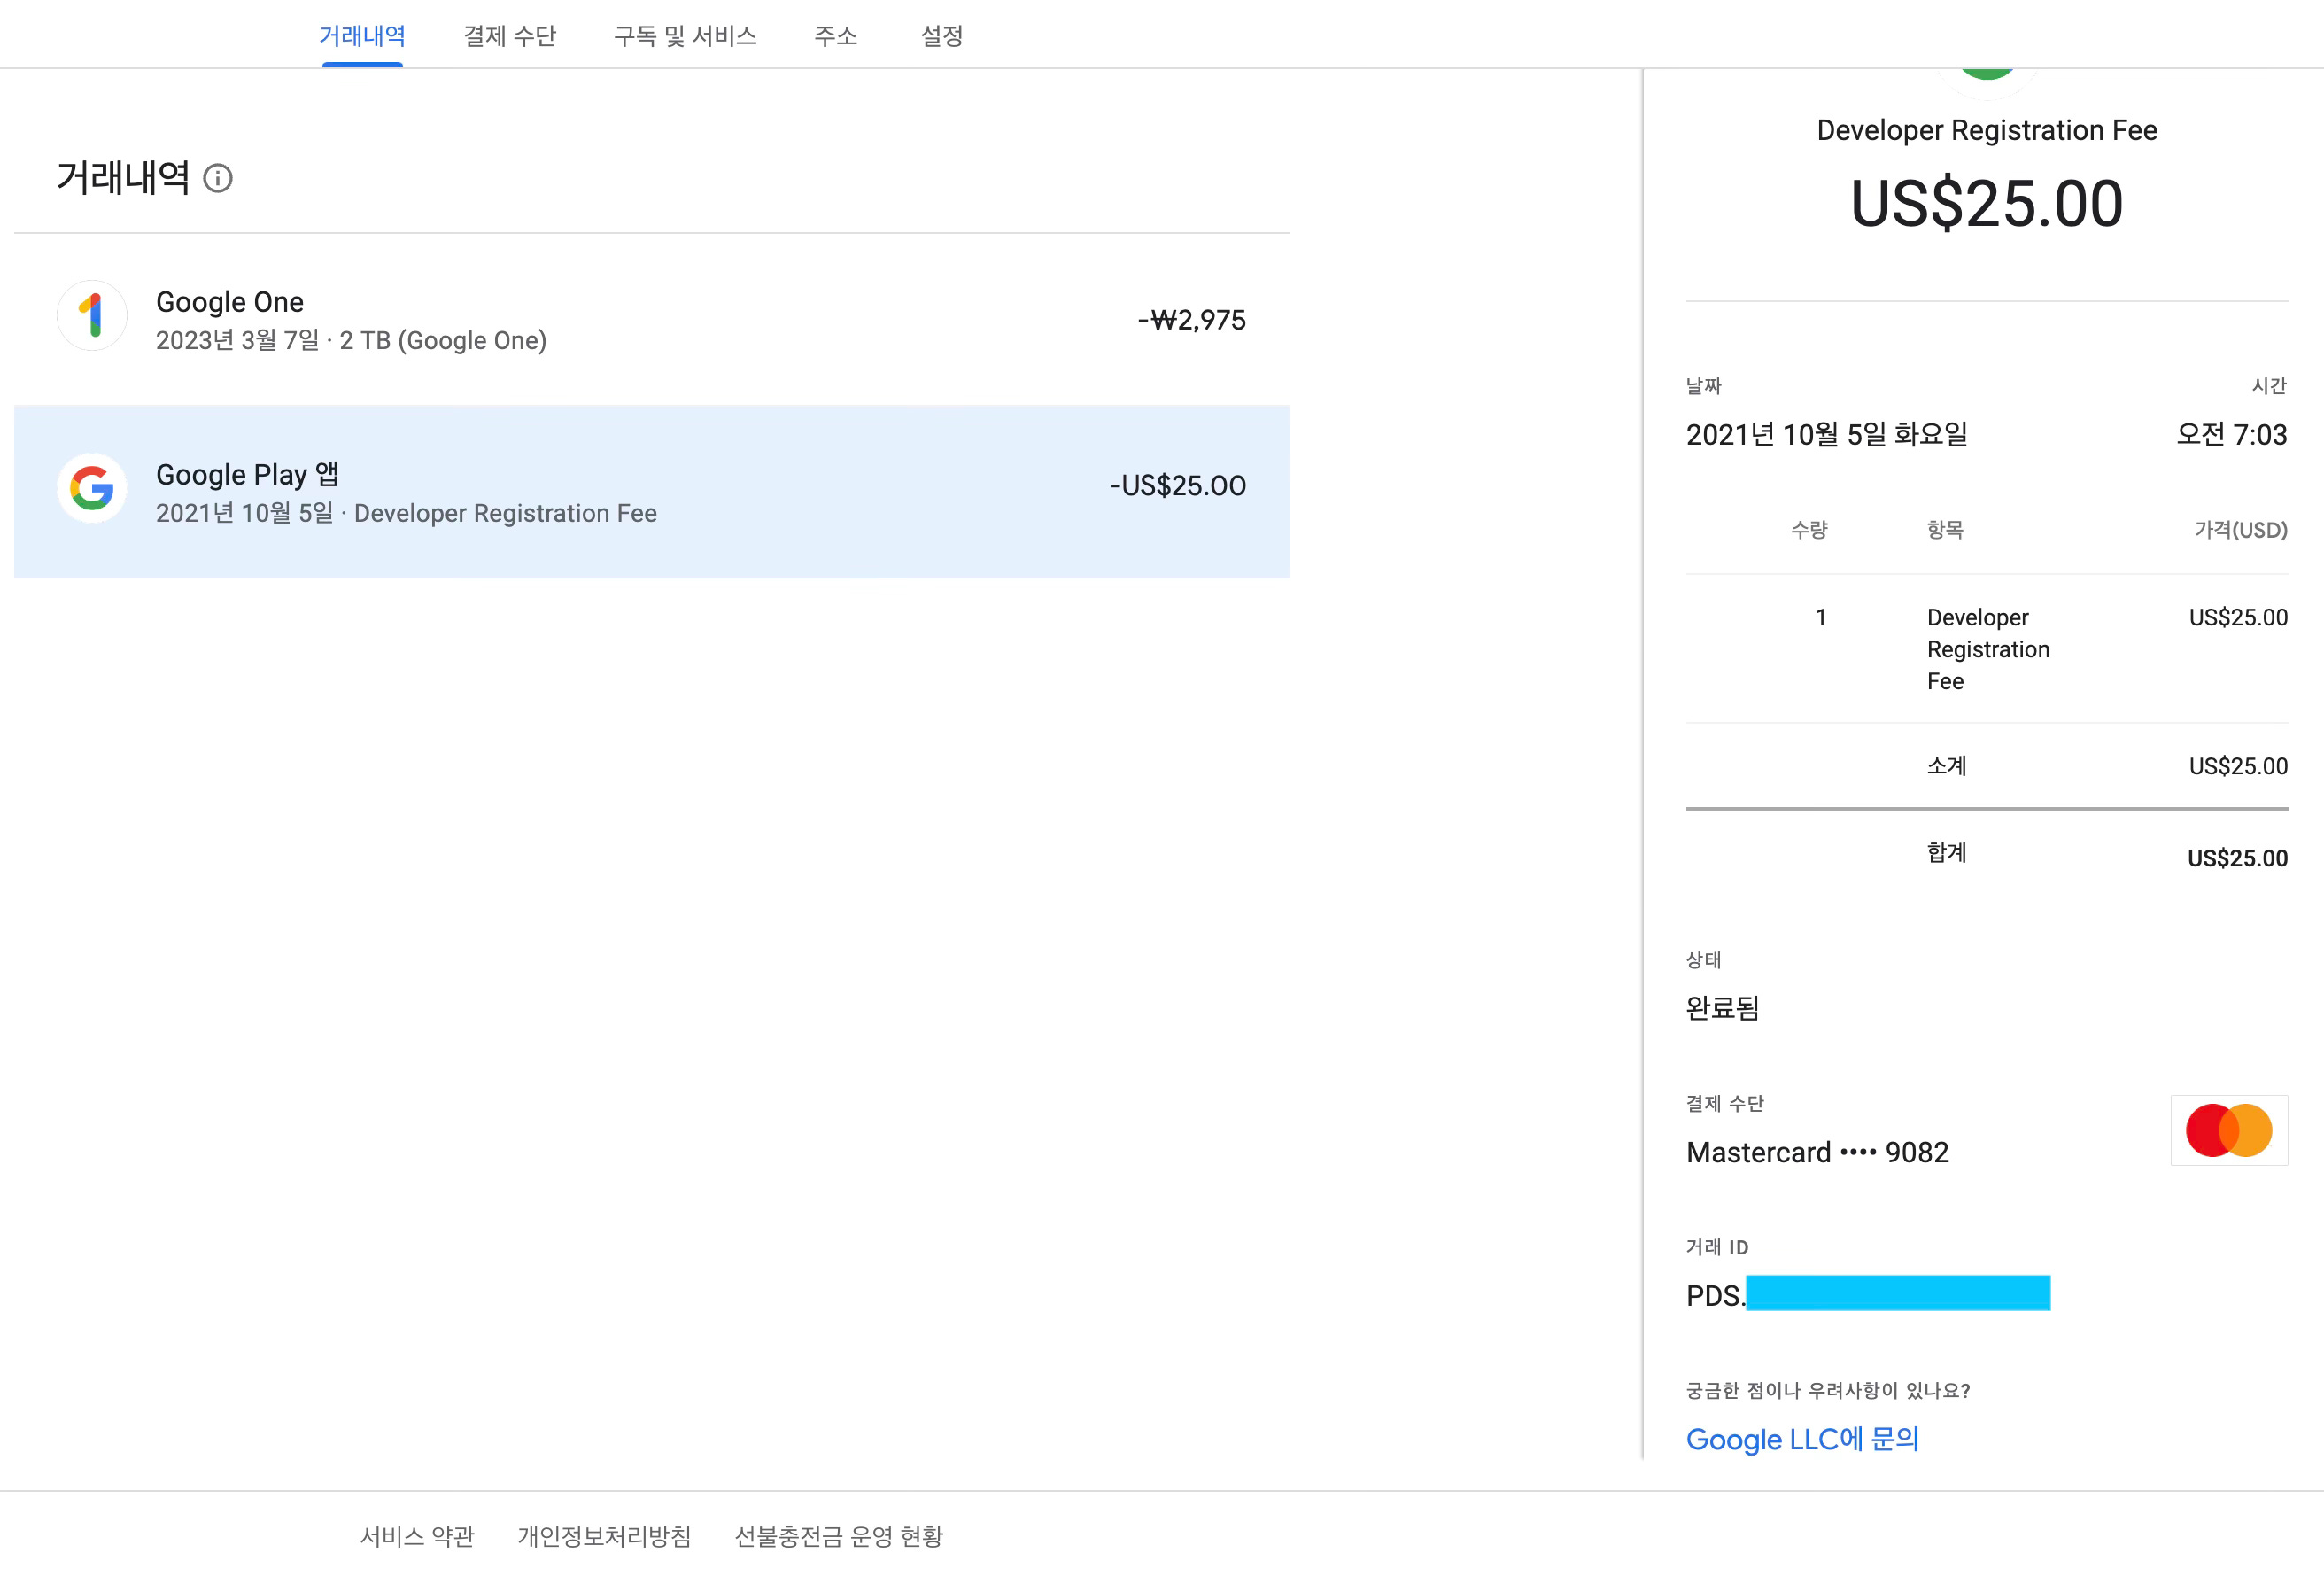Click the 소계 US$25.00 subtotal amount
The width and height of the screenshot is (2324, 1584).
tap(2238, 766)
